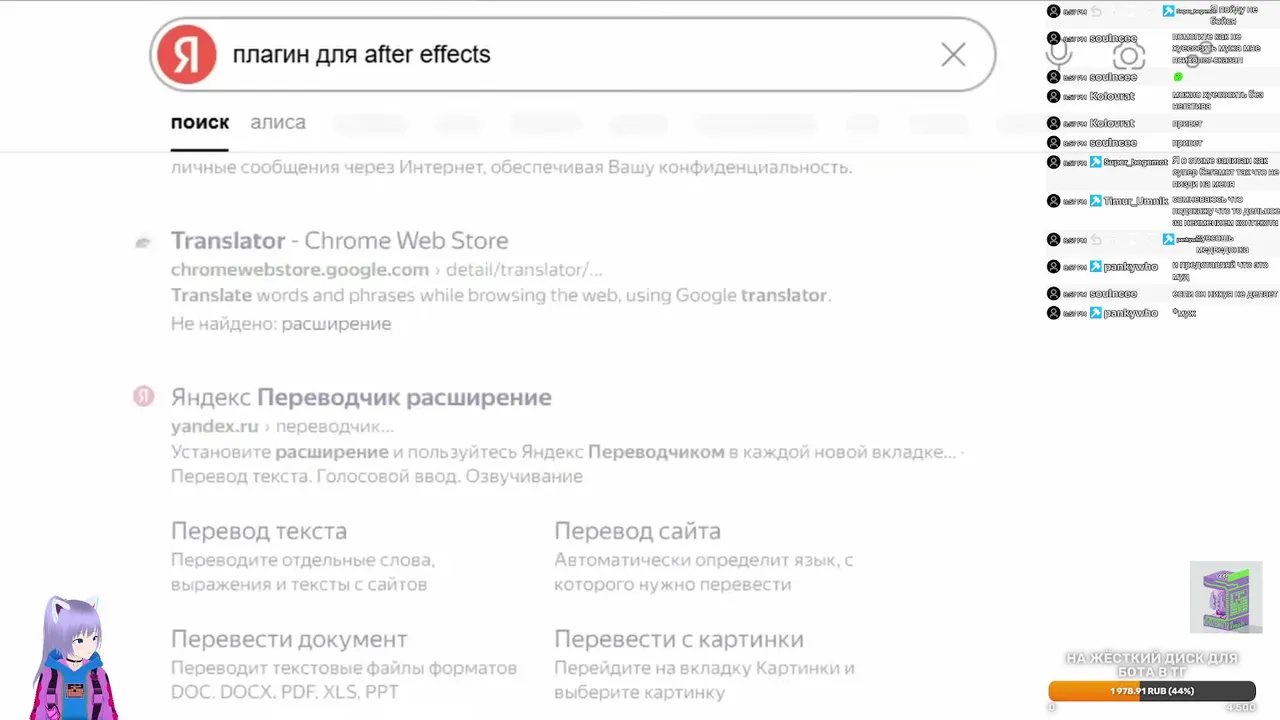Click the badge icon next to Super_begemot
Image resolution: width=1280 pixels, height=720 pixels.
[x=1096, y=162]
